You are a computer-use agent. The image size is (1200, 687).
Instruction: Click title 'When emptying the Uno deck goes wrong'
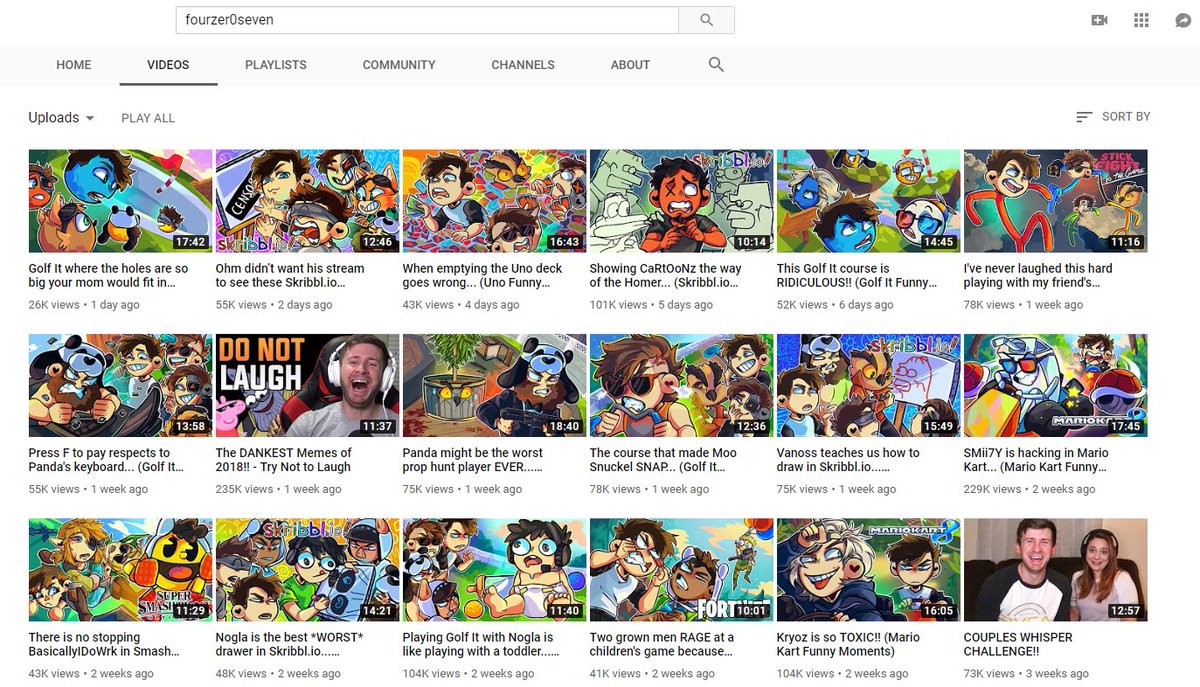(482, 276)
